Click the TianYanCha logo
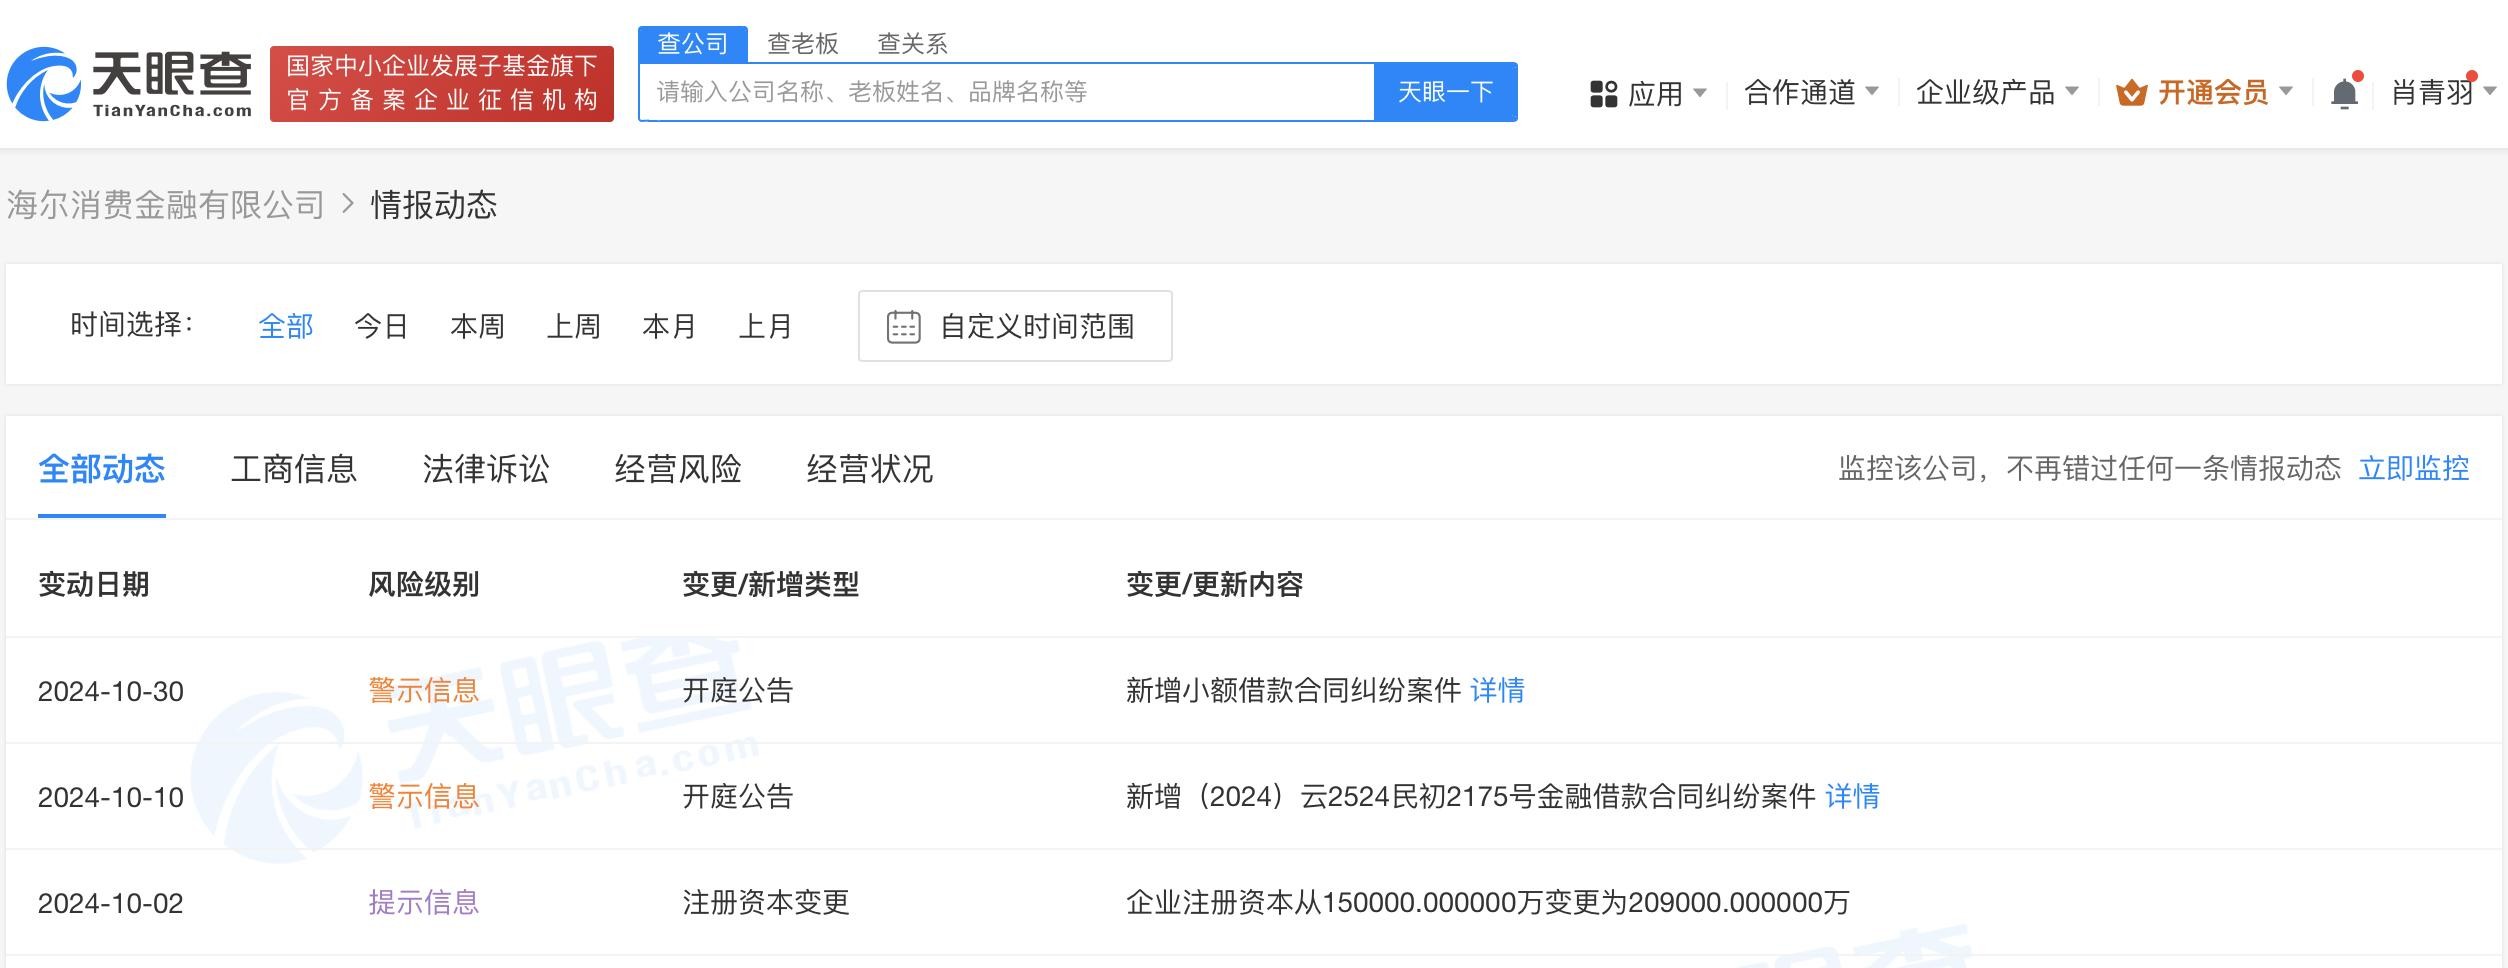This screenshot has width=2508, height=968. 130,84
